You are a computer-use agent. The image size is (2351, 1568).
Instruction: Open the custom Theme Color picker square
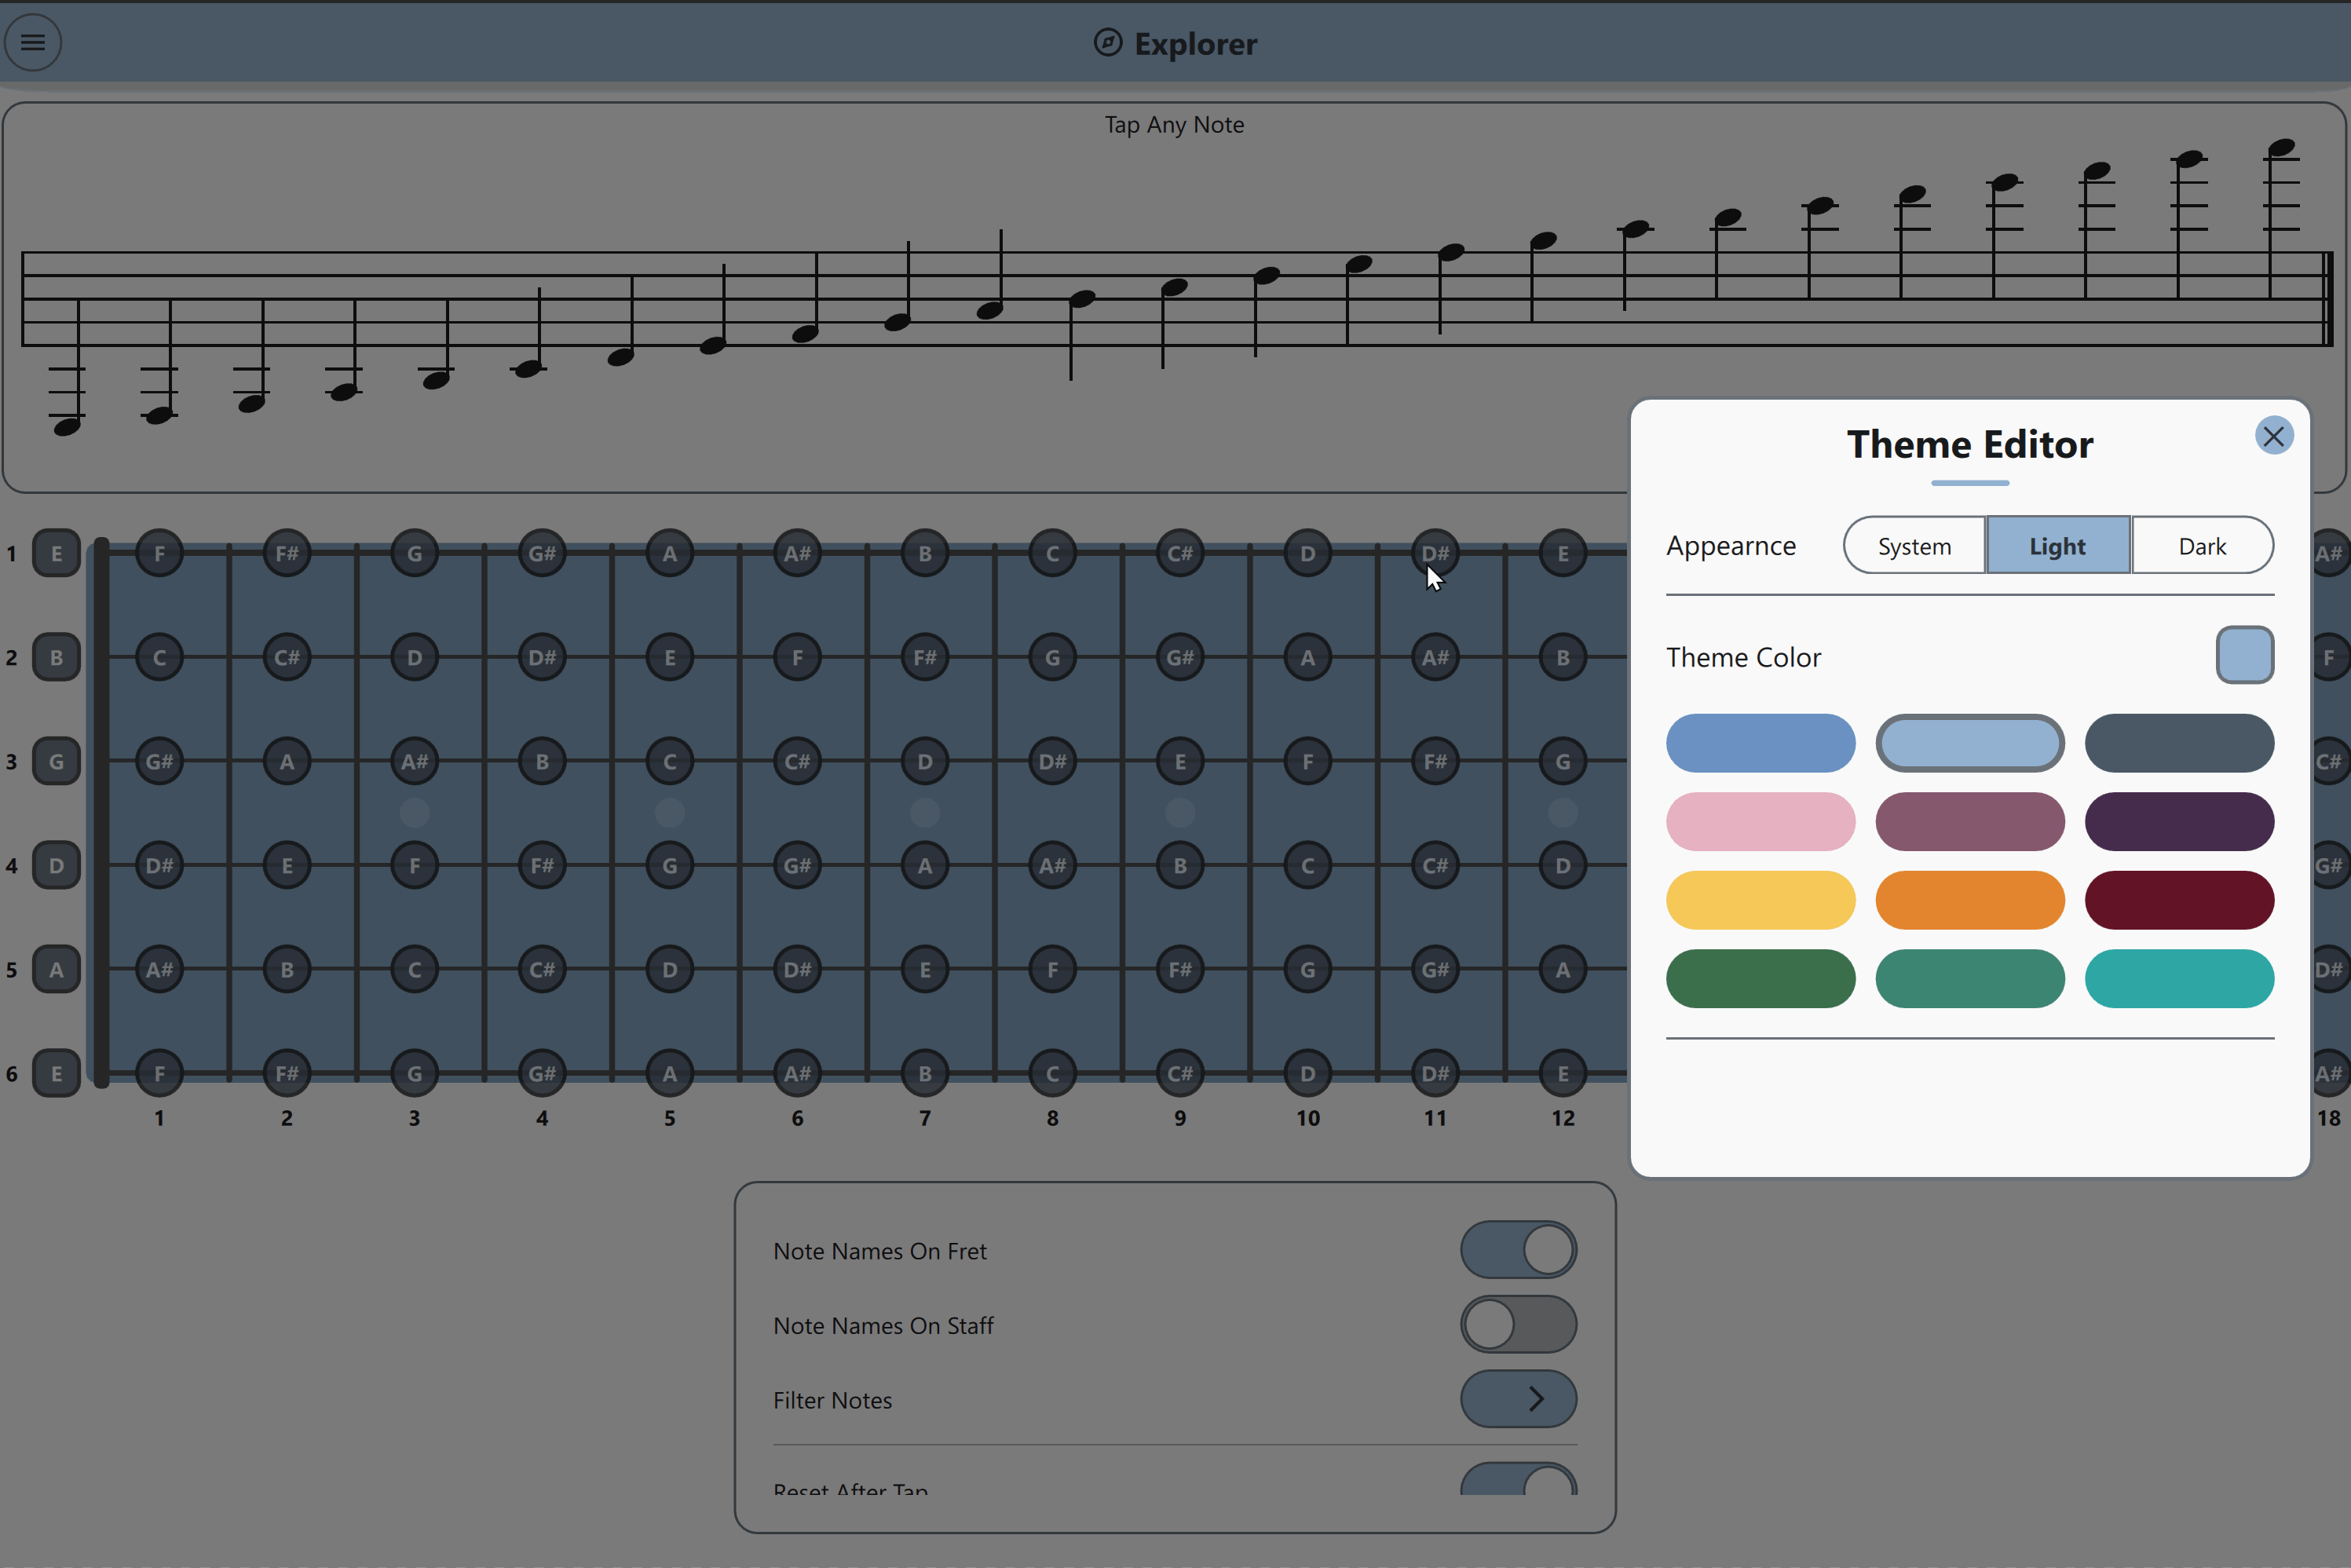click(x=2244, y=656)
